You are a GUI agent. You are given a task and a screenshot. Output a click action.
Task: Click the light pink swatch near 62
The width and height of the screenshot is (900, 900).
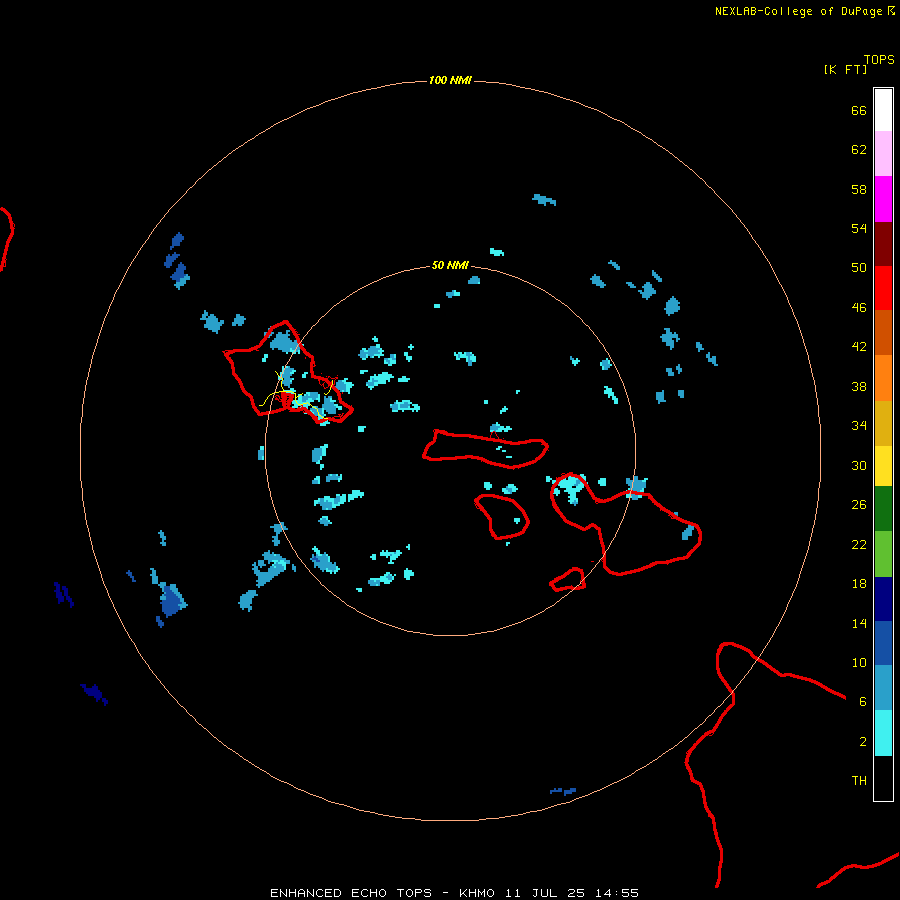click(883, 153)
